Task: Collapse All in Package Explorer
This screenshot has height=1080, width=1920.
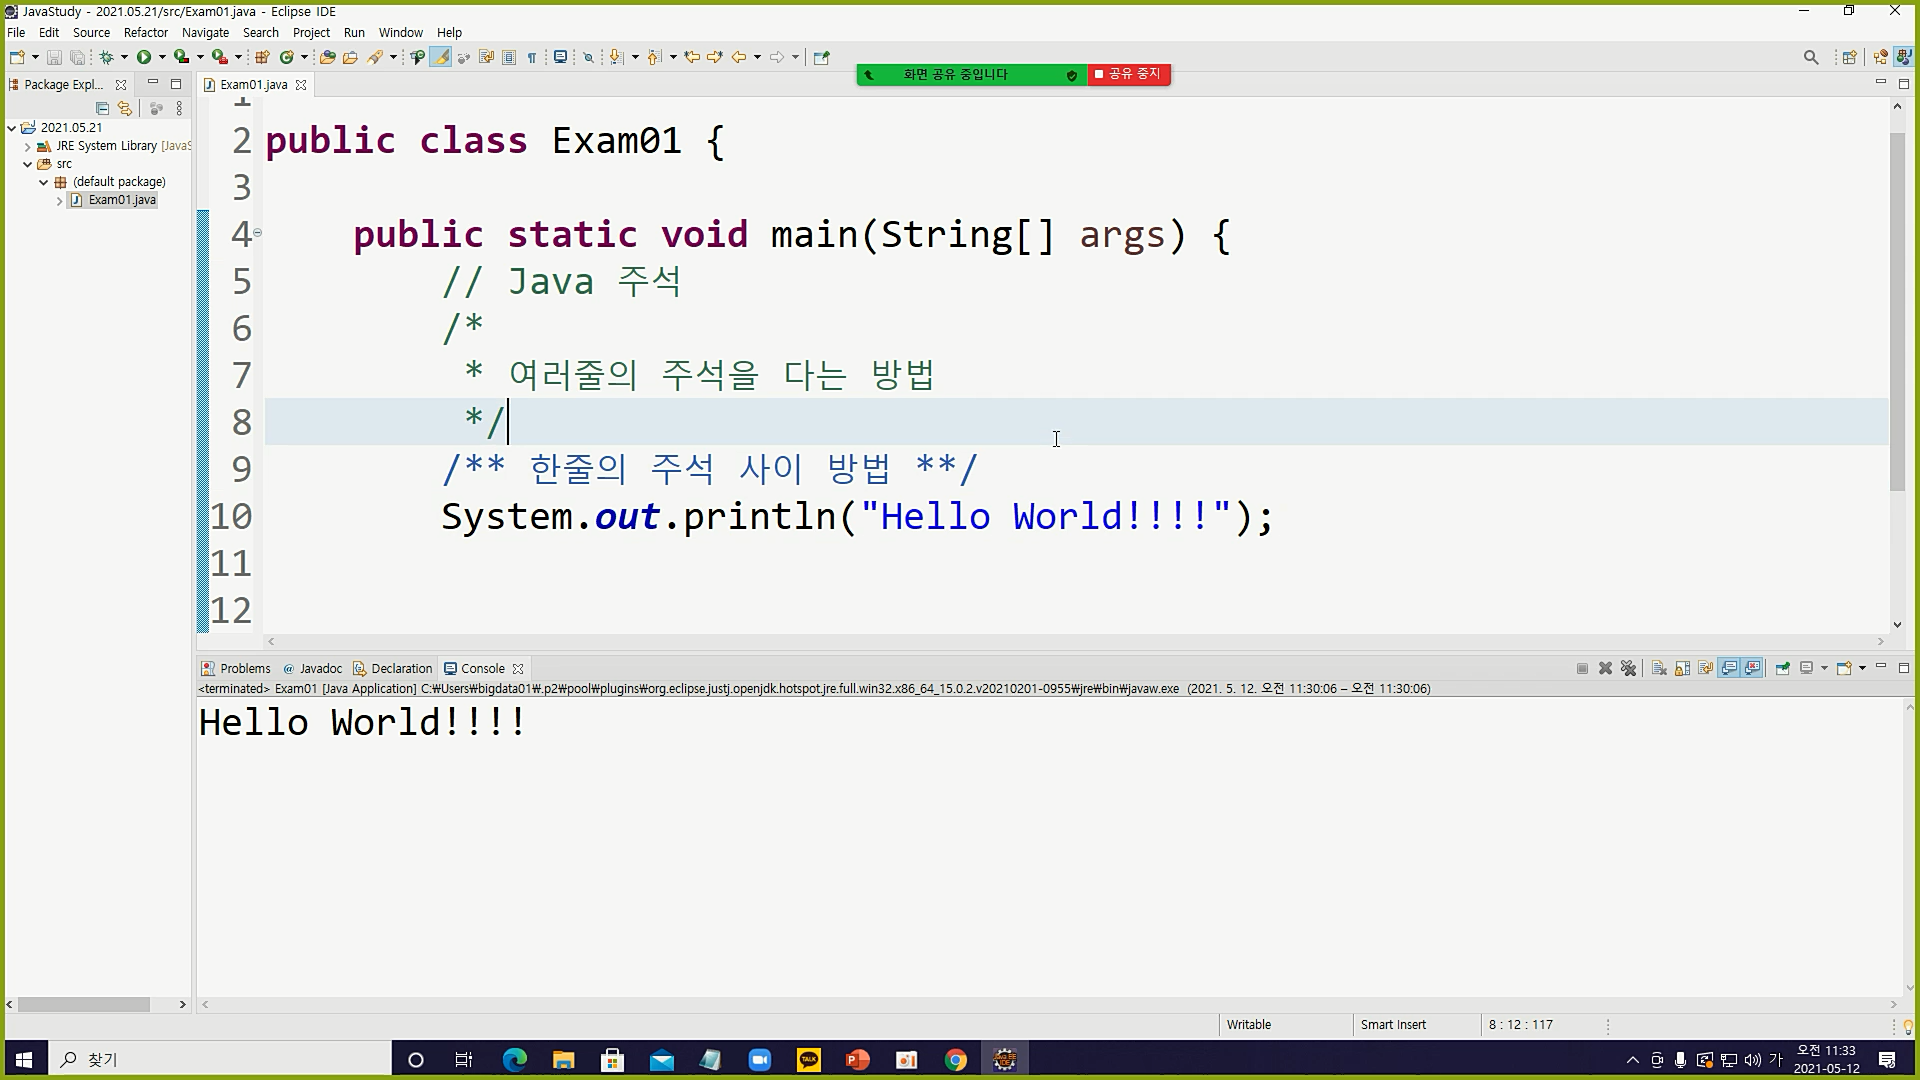Action: [102, 108]
